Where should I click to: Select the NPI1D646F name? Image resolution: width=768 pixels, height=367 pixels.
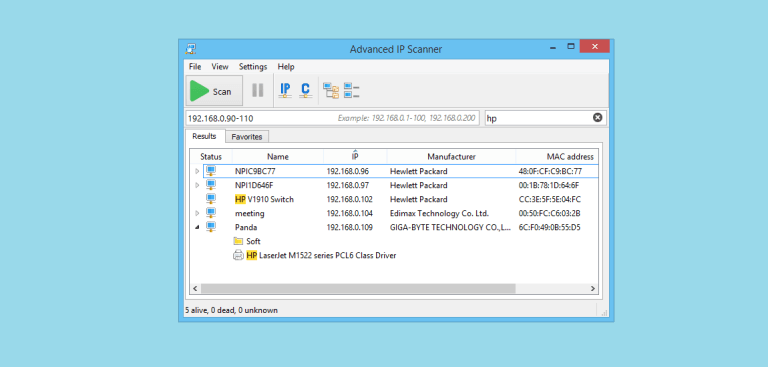coord(254,185)
